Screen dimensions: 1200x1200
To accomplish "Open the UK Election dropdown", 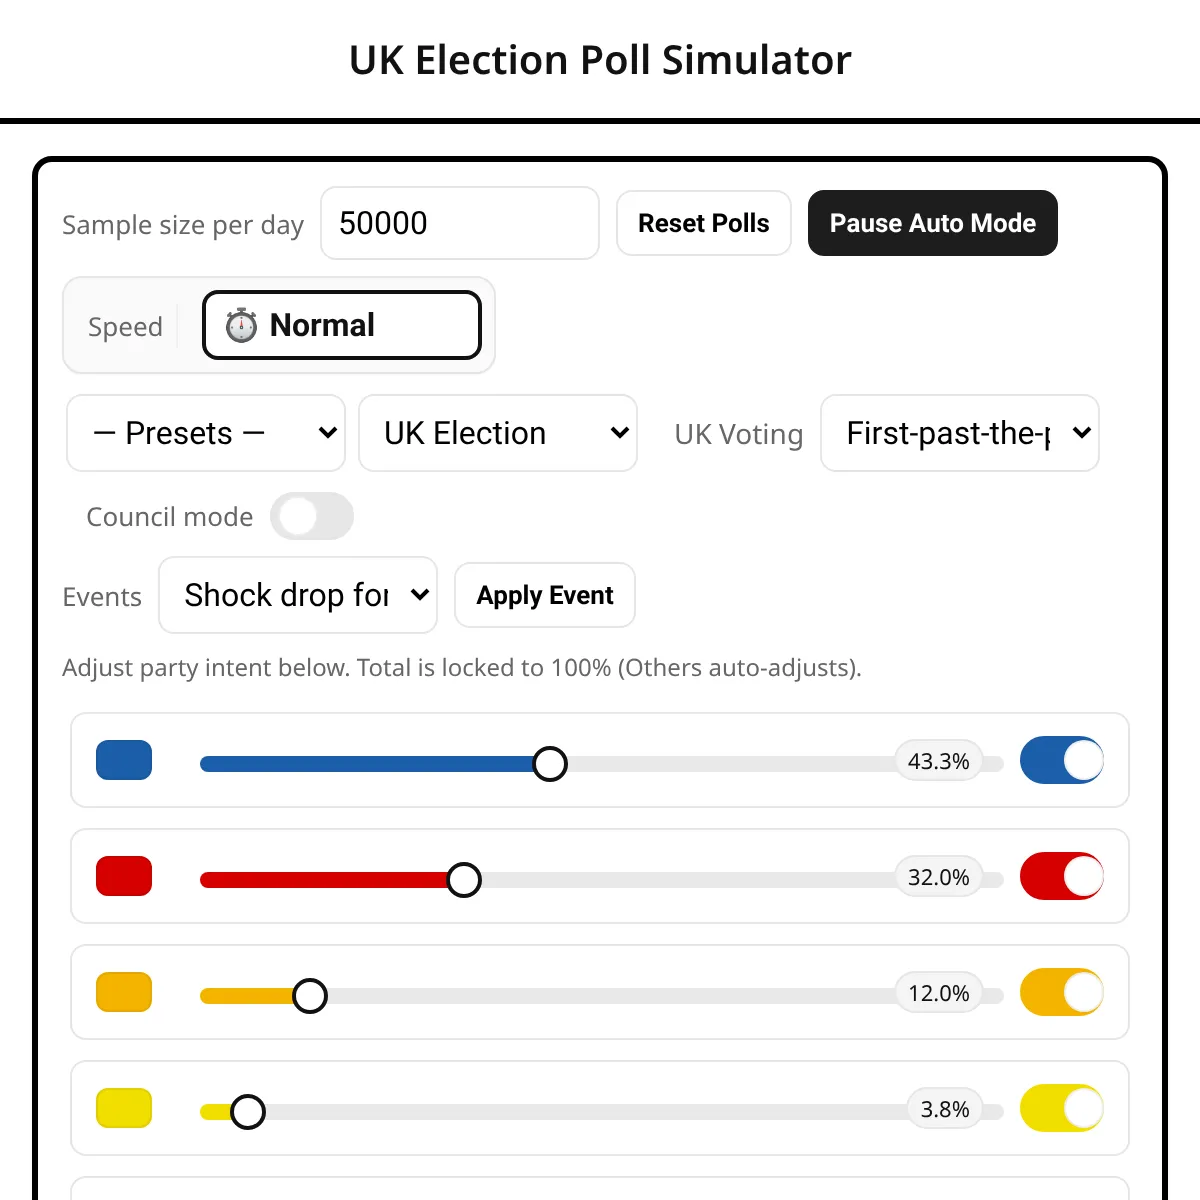I will coord(498,433).
